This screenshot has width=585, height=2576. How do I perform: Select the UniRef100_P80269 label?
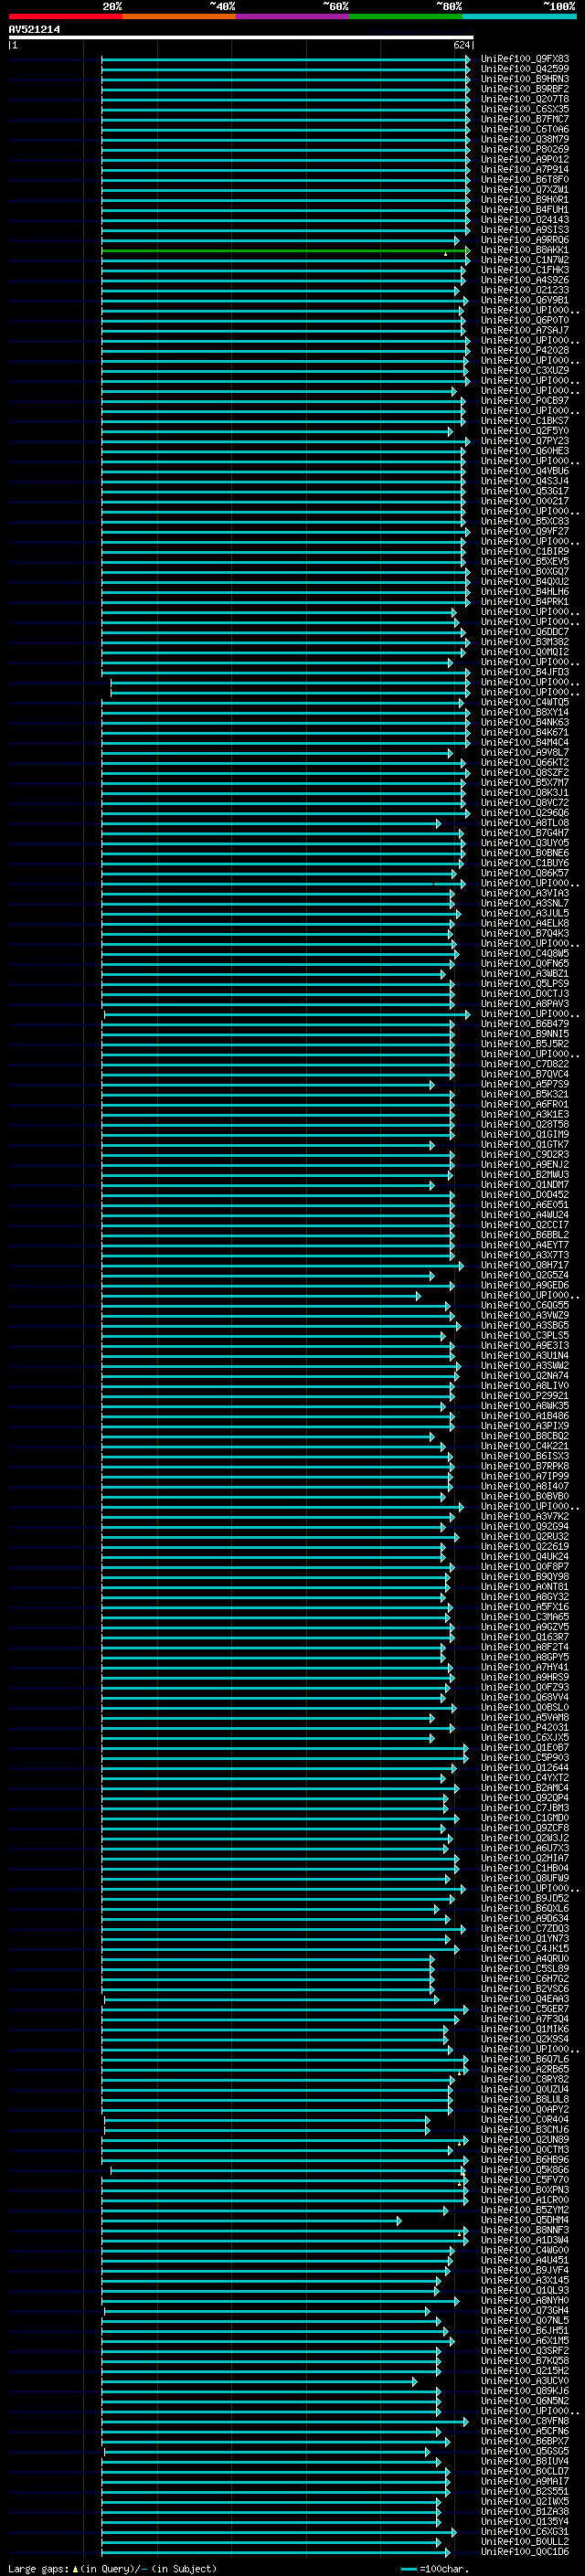coord(524,149)
